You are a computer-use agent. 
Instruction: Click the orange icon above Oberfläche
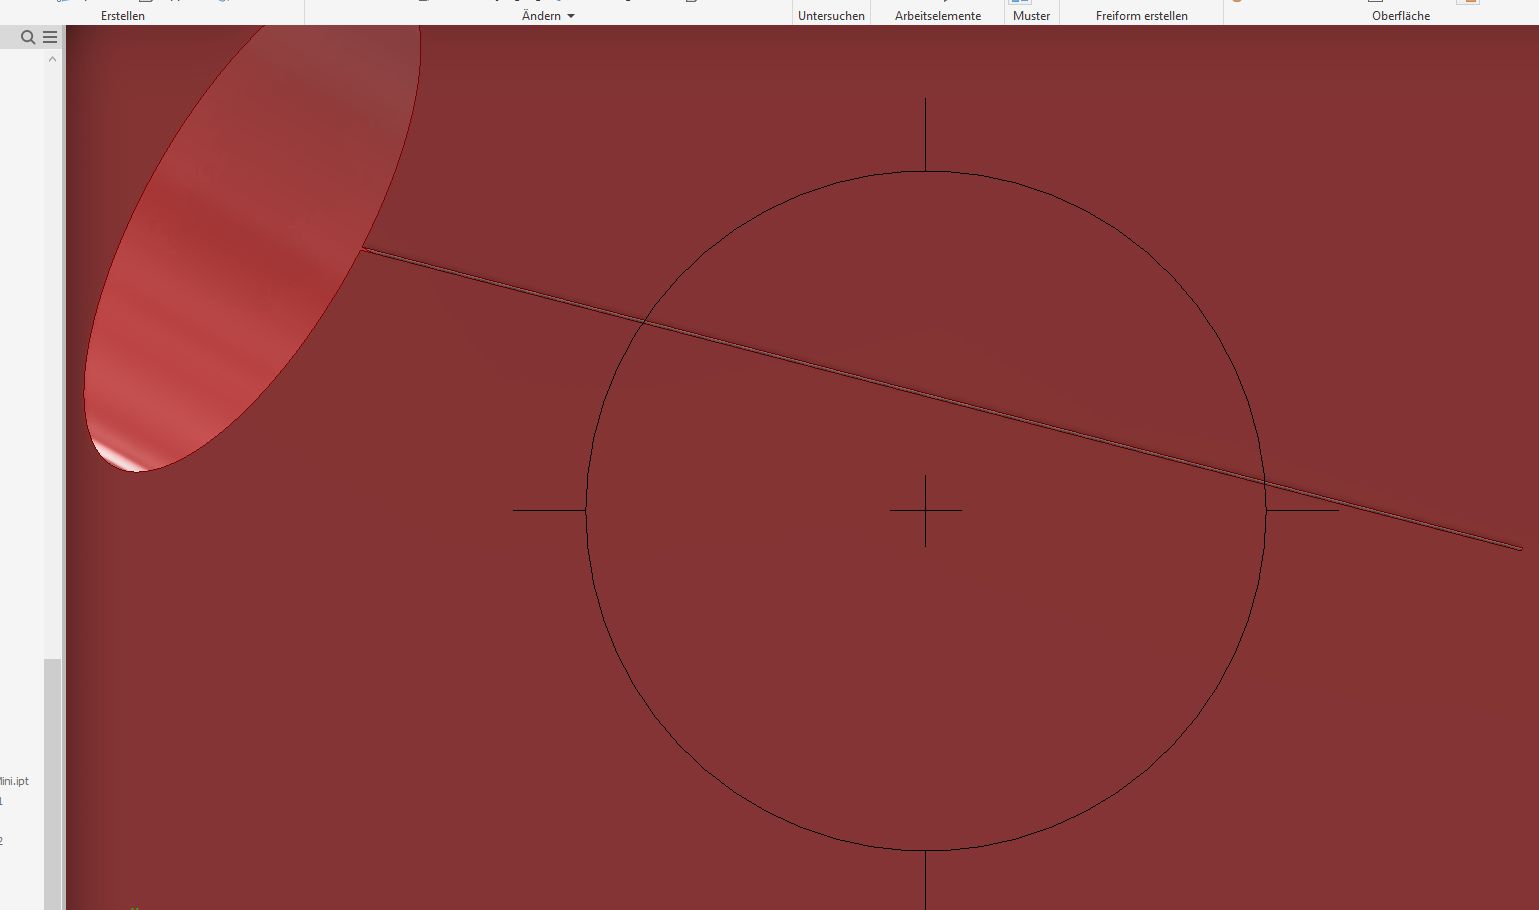(1467, 3)
